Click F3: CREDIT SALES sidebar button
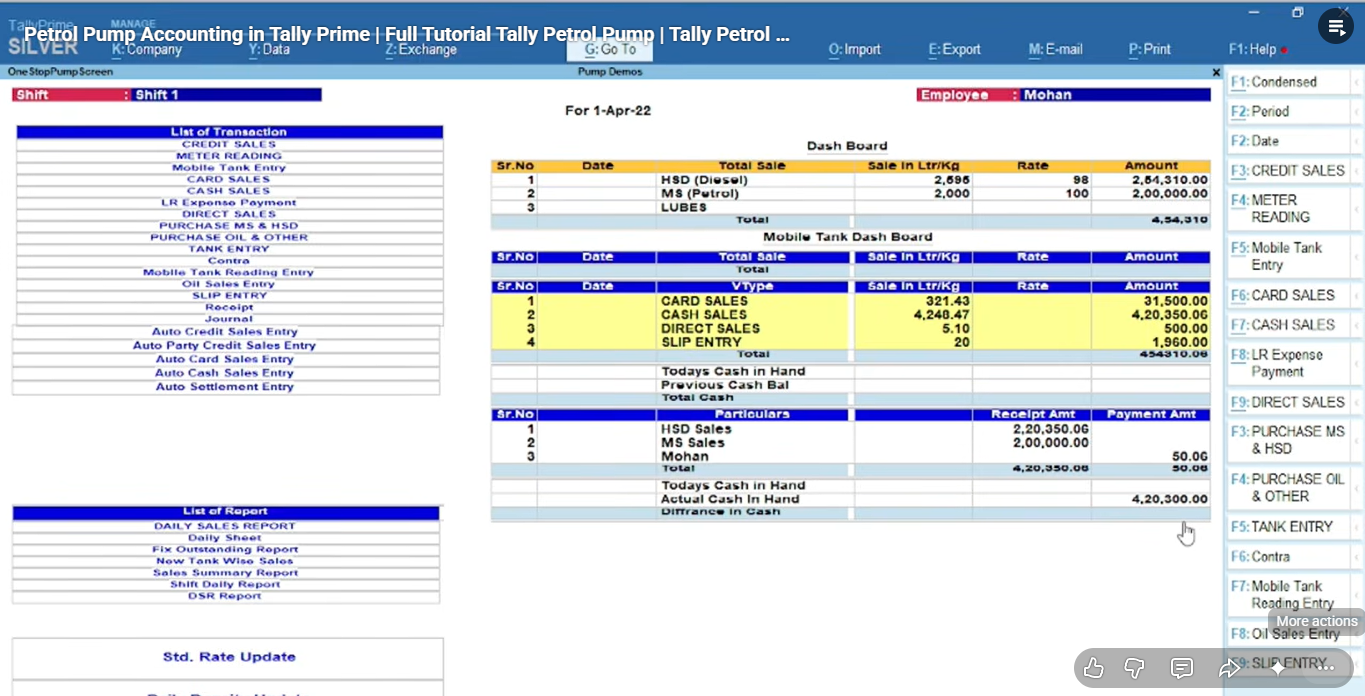Viewport: 1365px width, 696px height. 1290,171
